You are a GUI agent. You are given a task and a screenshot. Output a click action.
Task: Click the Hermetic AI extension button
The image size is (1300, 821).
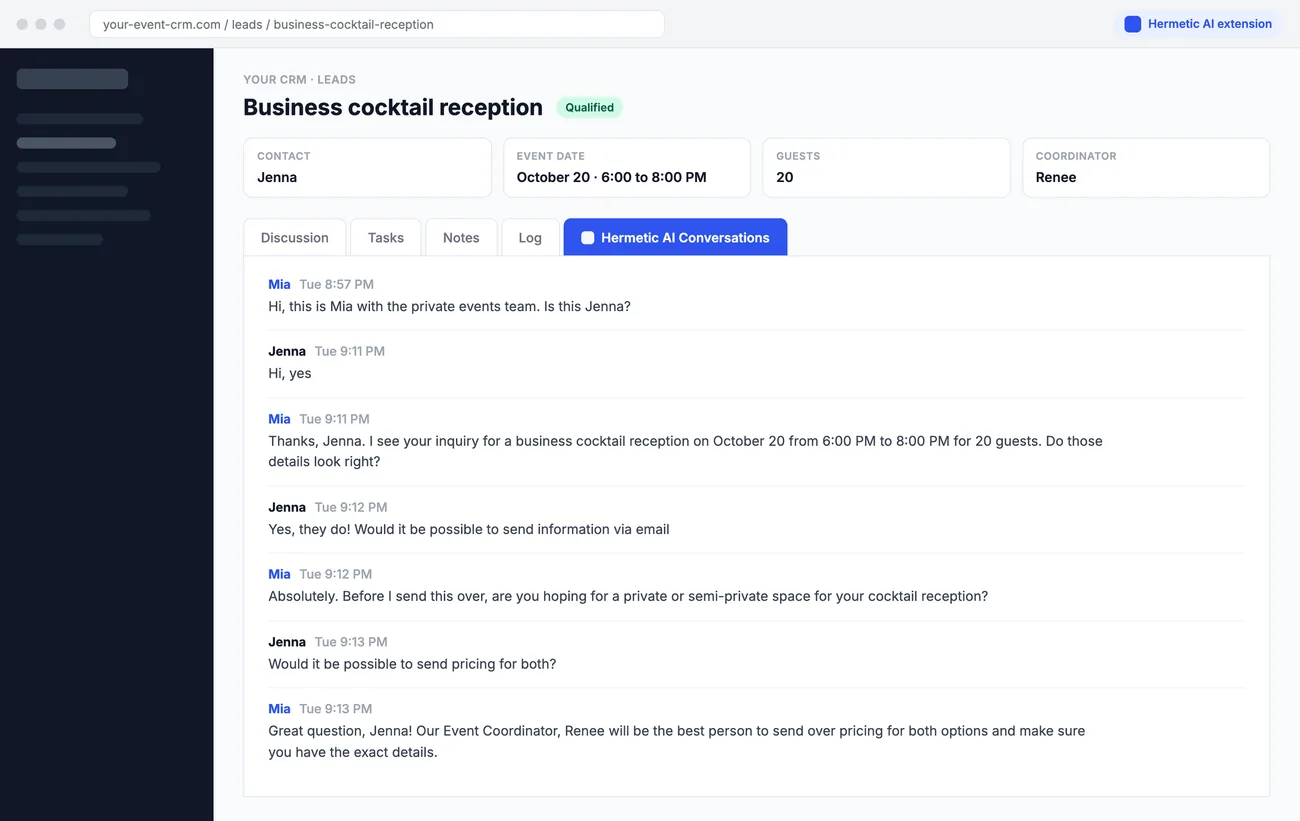[x=1198, y=24]
